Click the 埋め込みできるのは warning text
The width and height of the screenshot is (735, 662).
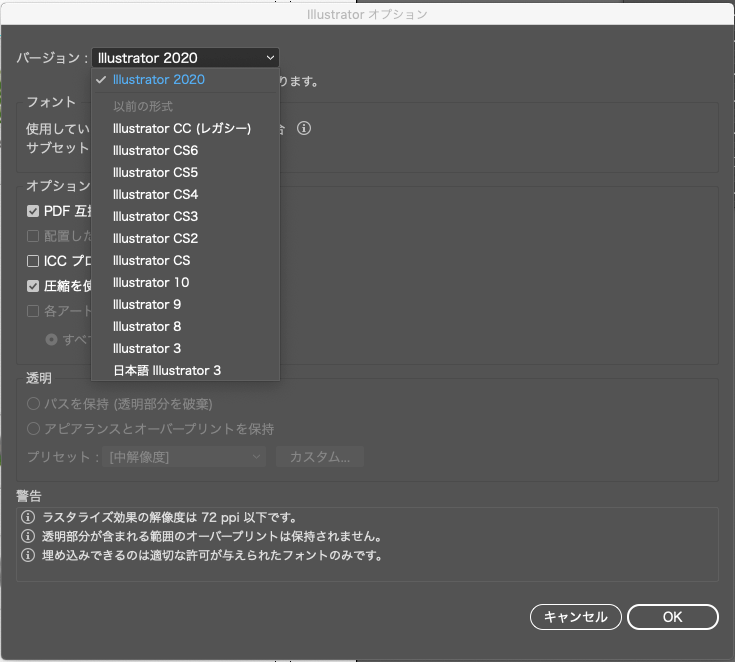pos(212,555)
